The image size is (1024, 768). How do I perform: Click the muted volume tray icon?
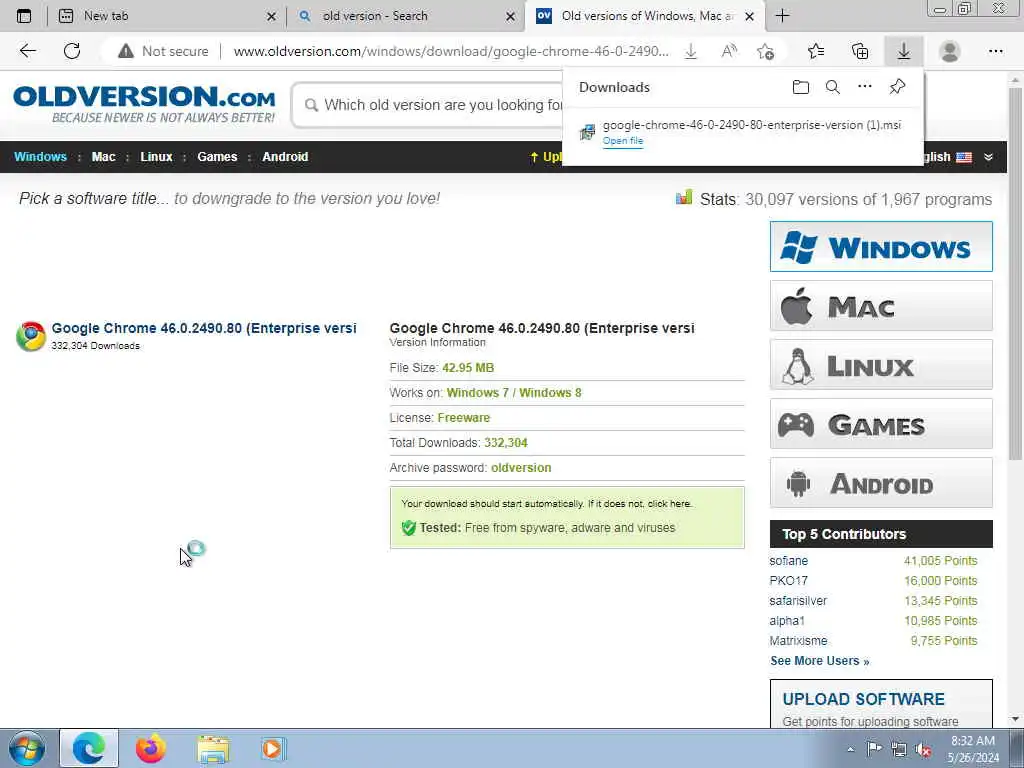923,749
